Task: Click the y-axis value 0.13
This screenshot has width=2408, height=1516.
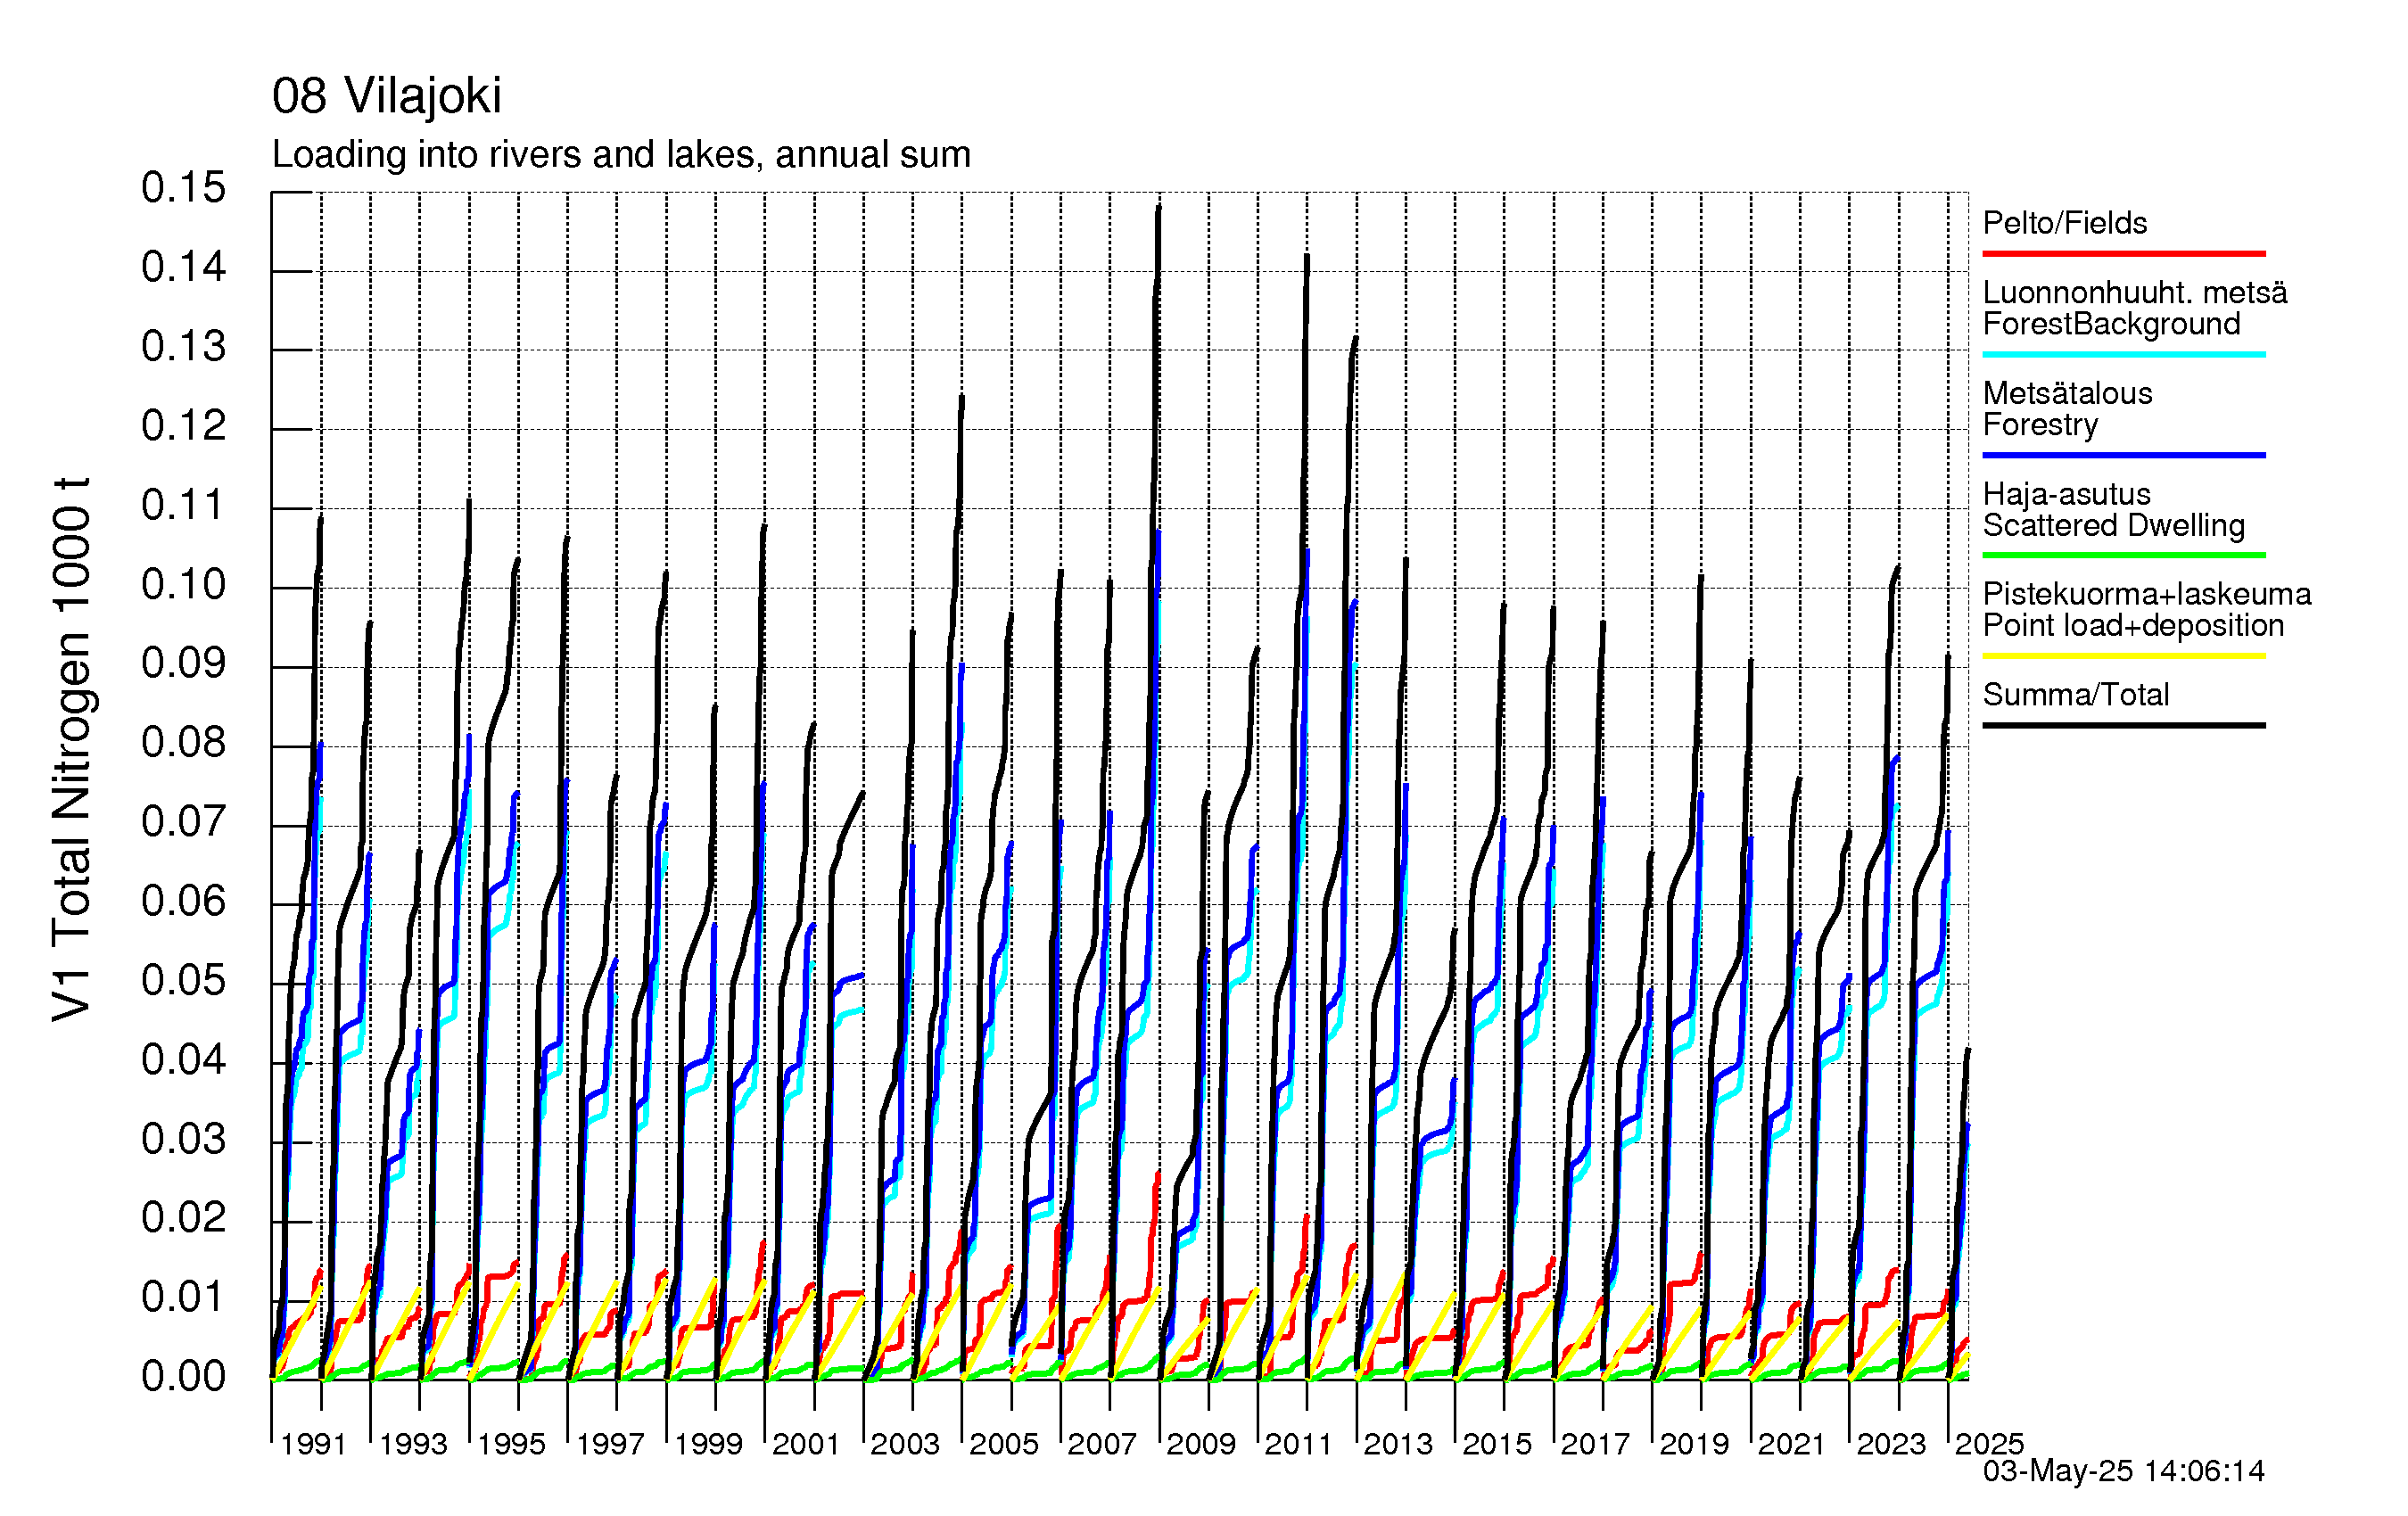Action: 183,347
